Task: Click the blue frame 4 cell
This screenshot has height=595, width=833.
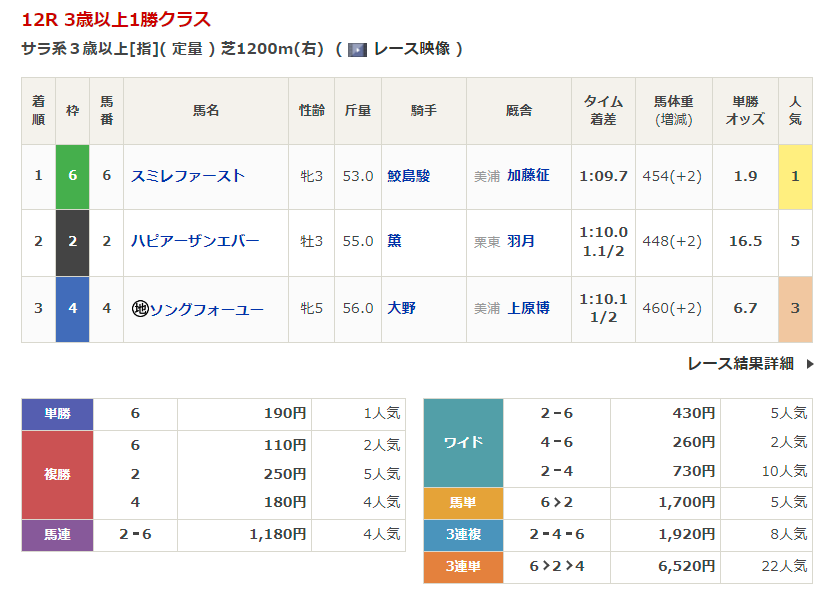Action: click(x=72, y=309)
